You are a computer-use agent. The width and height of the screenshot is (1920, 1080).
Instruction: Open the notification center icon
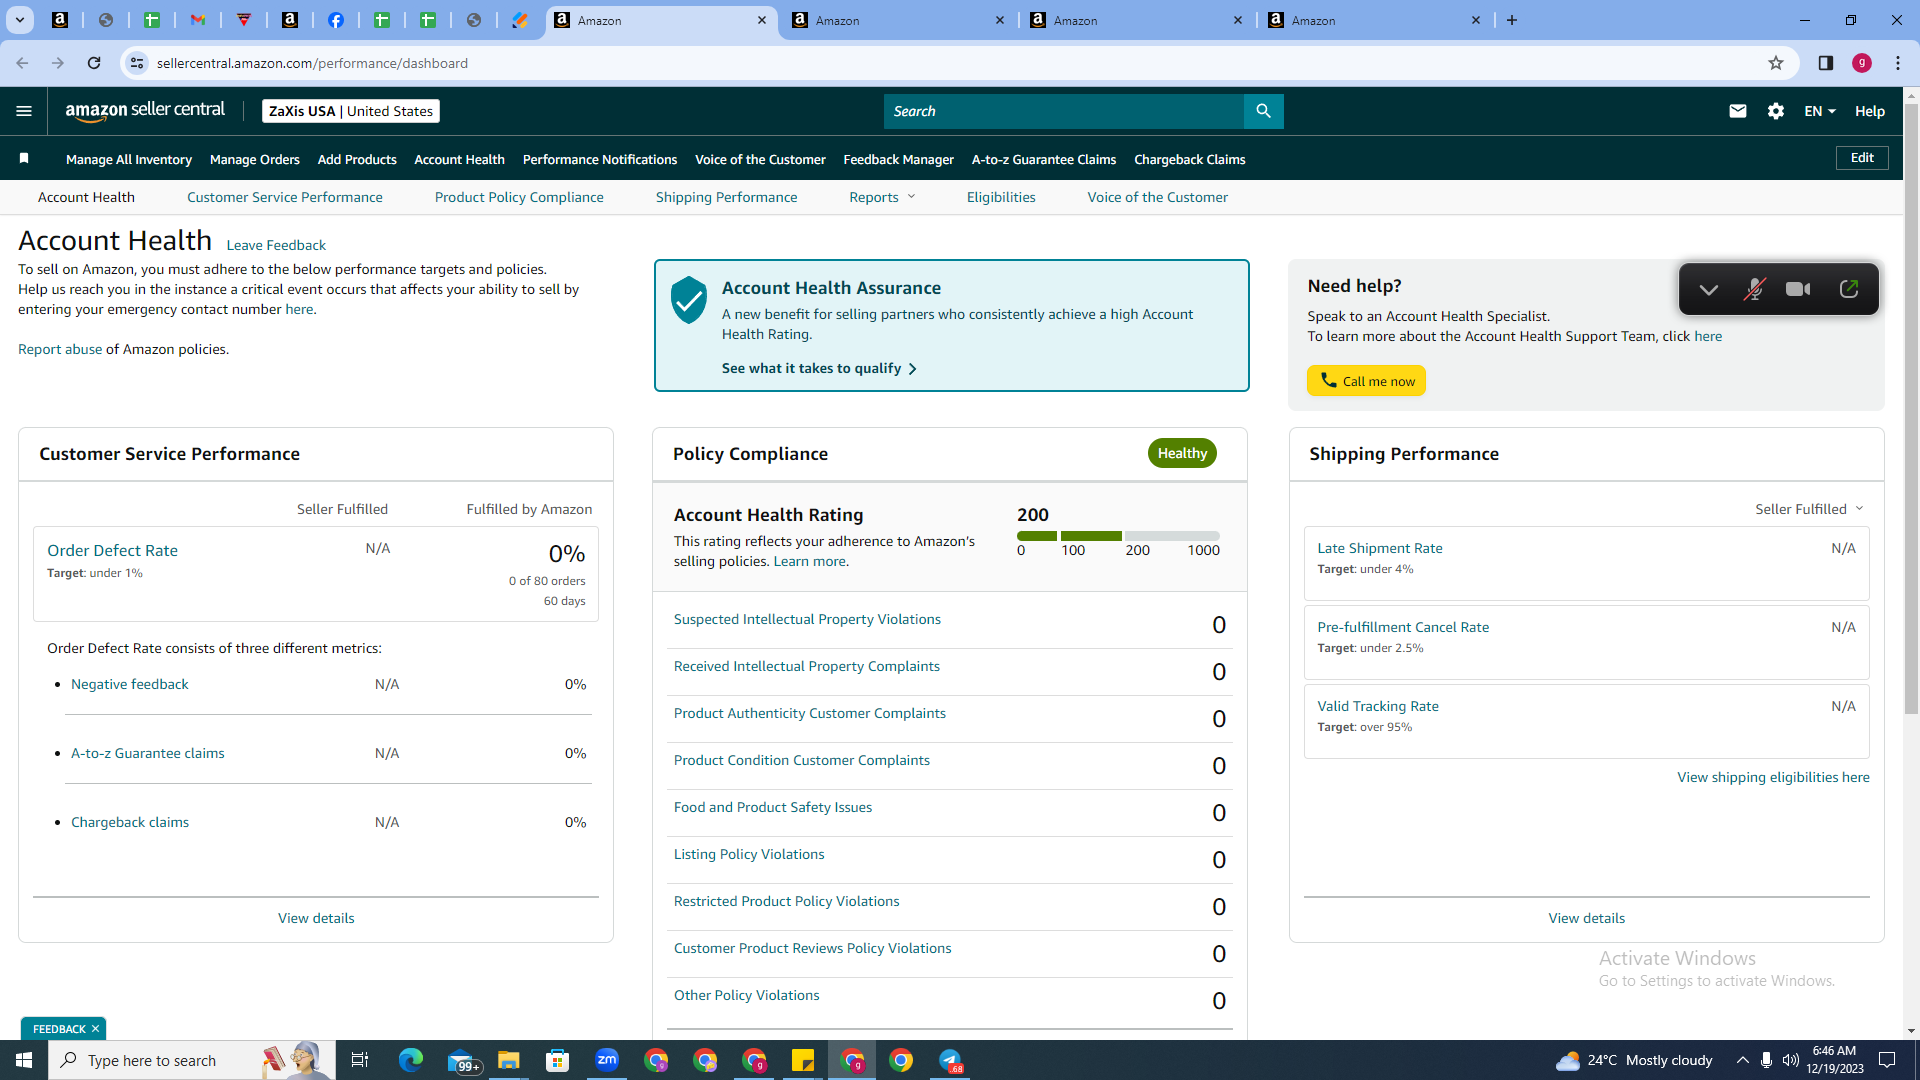(x=1888, y=1060)
